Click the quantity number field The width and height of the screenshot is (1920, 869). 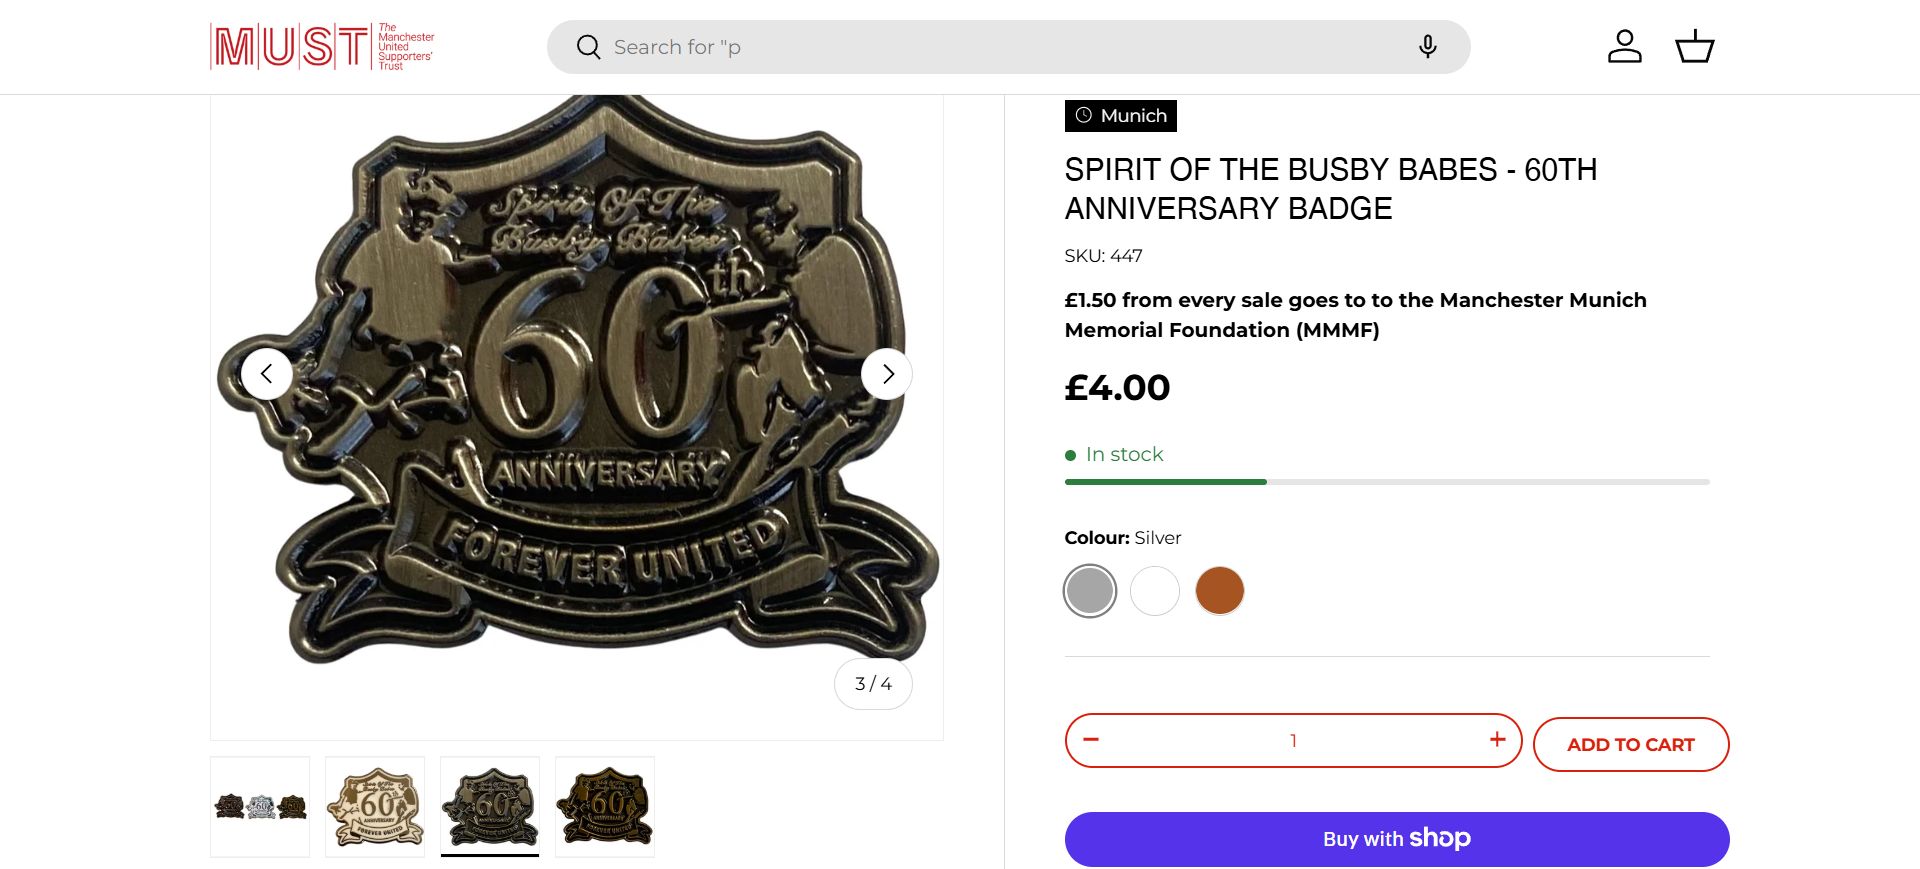[x=1293, y=741]
